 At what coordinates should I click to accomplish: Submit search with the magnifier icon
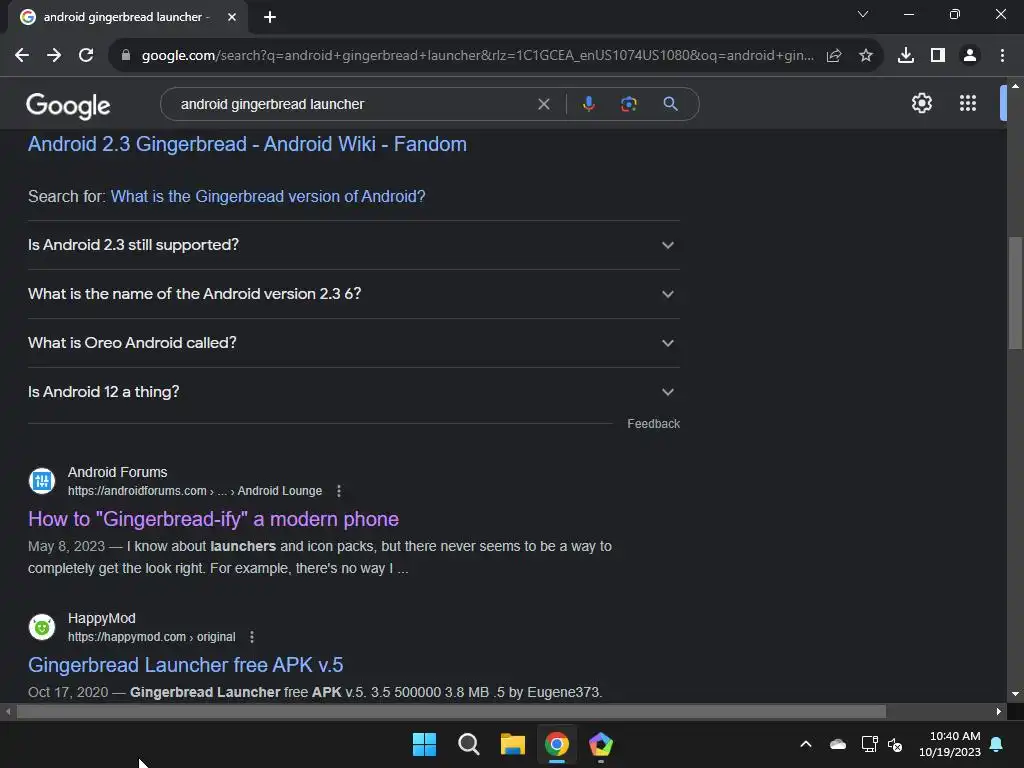point(671,104)
